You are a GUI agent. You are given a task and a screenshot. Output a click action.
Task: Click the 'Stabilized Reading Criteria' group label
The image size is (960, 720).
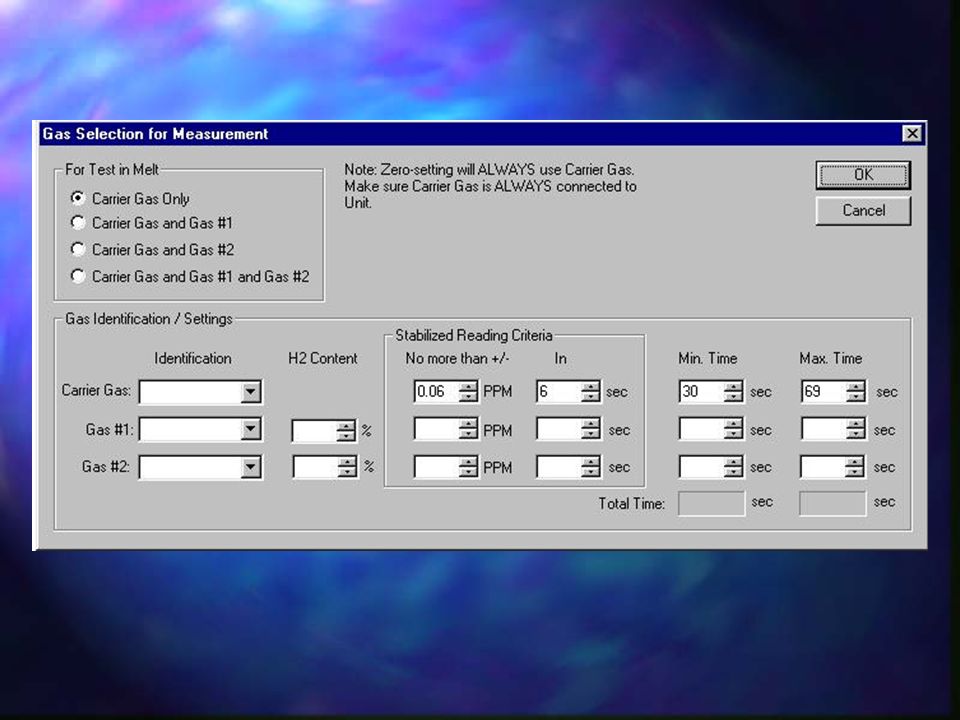pos(474,336)
